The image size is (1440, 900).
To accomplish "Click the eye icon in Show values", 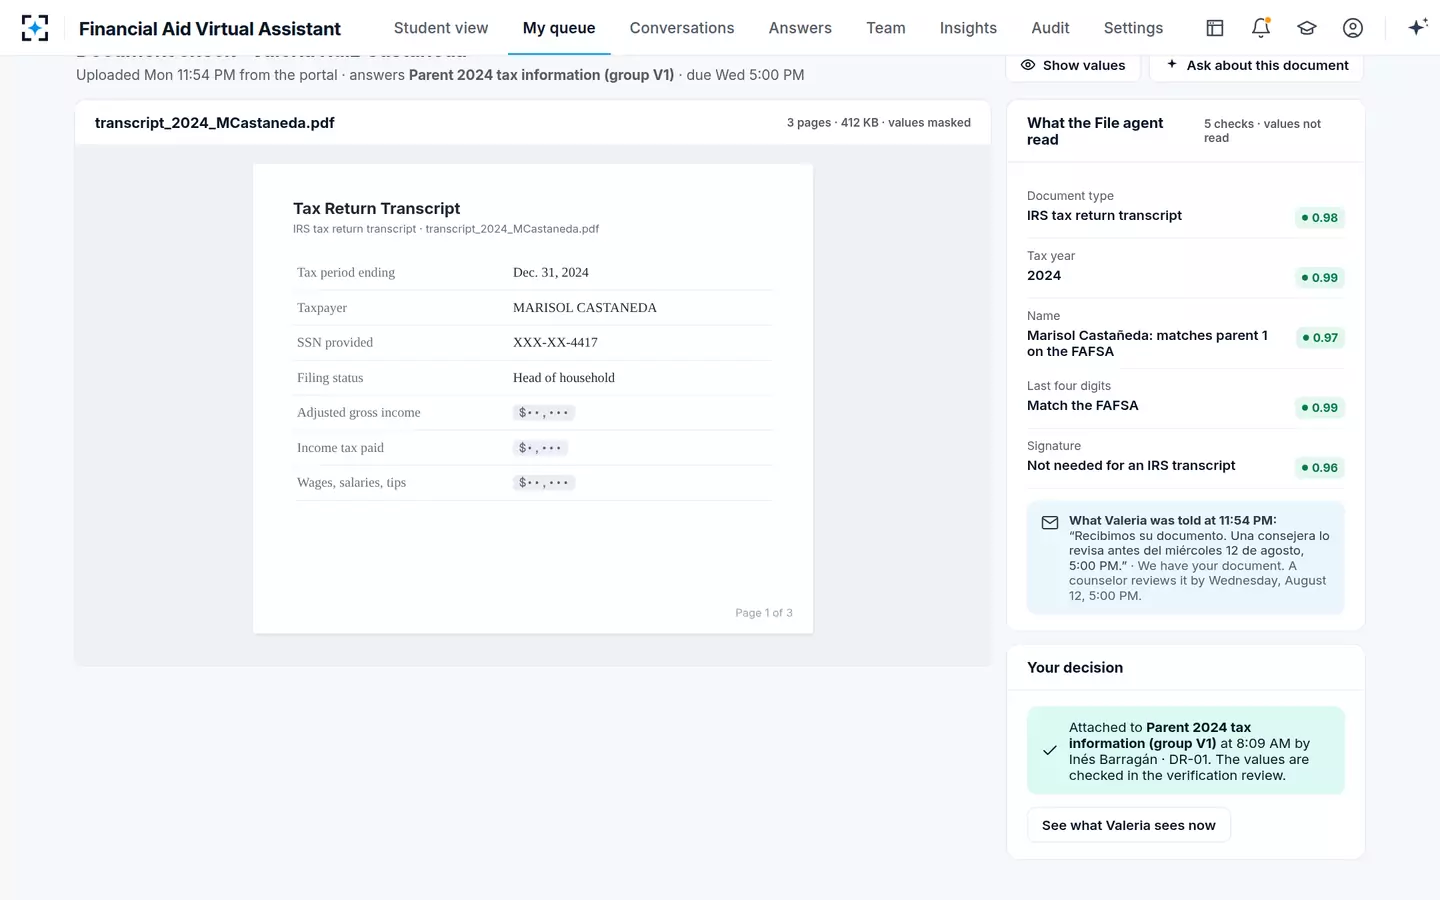I will pyautogui.click(x=1028, y=65).
